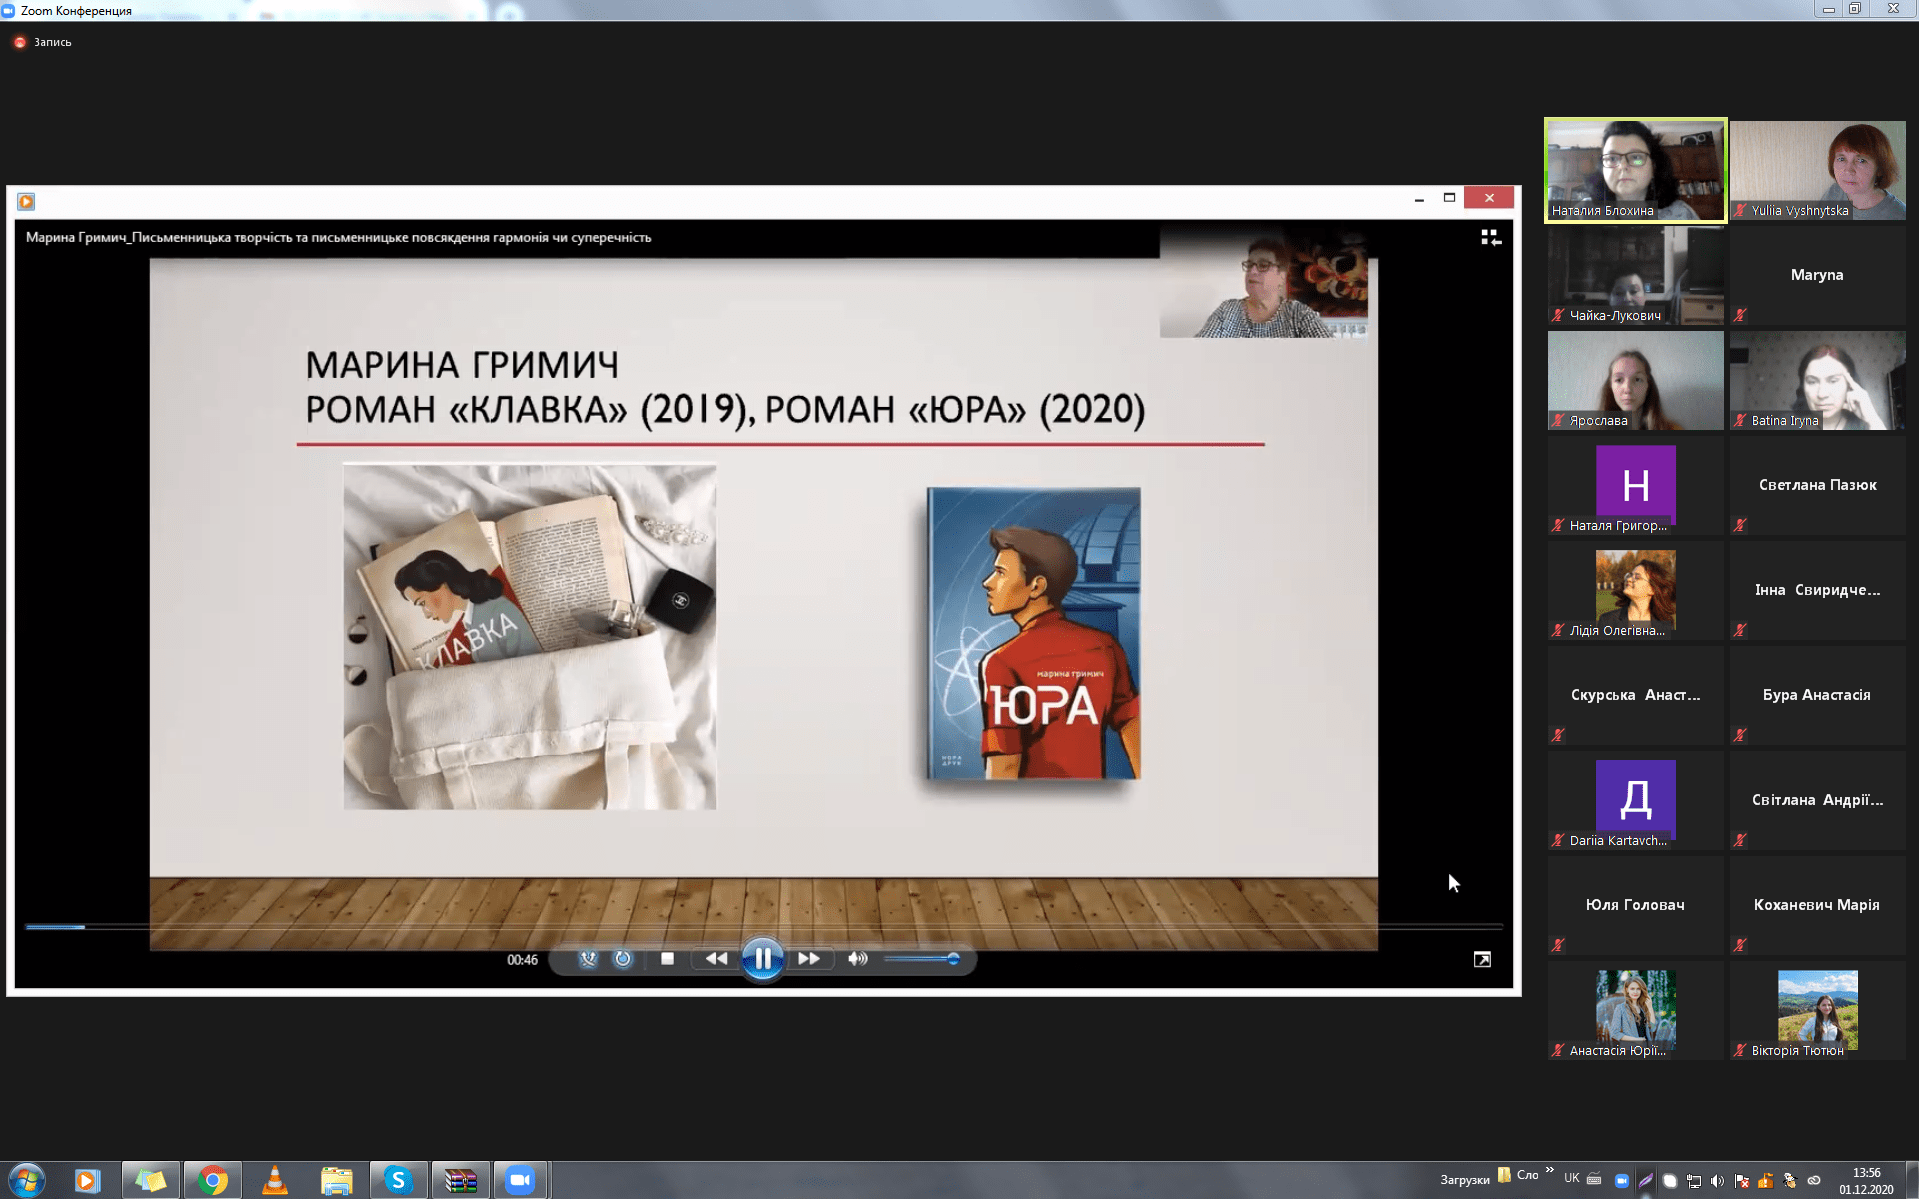Image resolution: width=1919 pixels, height=1199 pixels.
Task: Select Batina Iryna's participant video tile
Action: [1817, 380]
